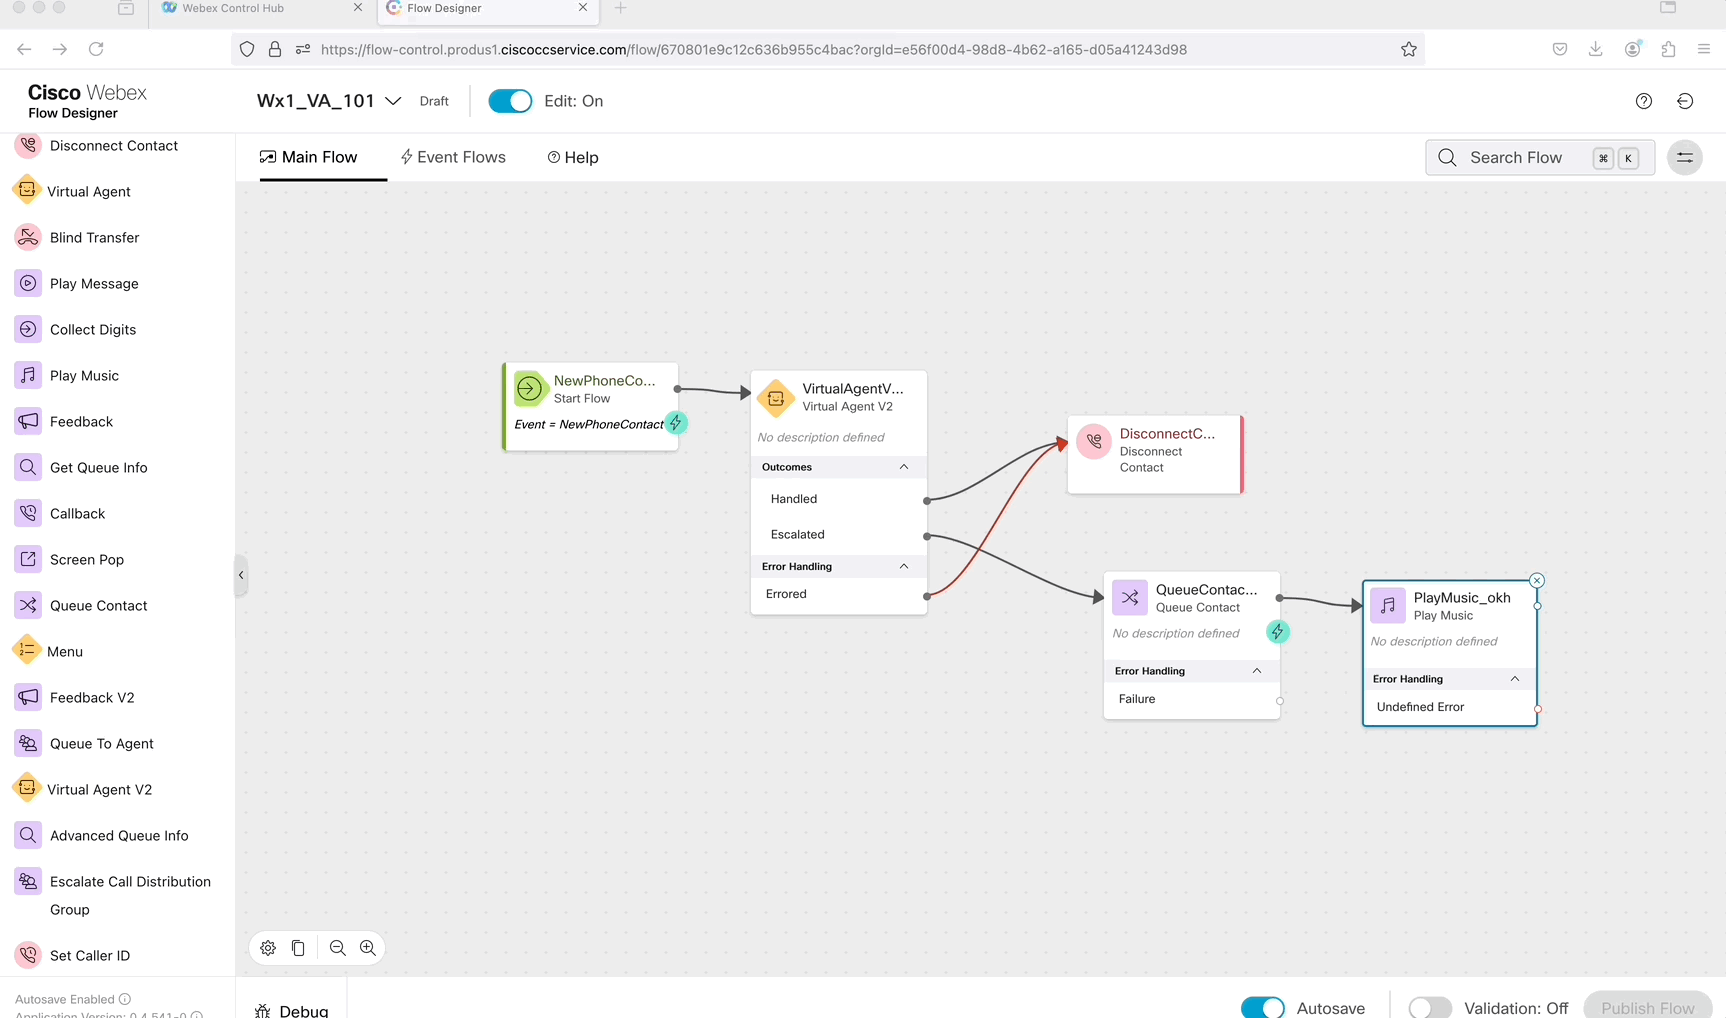Click the copy clipboard icon on canvas toolbar
The height and width of the screenshot is (1018, 1726).
click(x=298, y=948)
